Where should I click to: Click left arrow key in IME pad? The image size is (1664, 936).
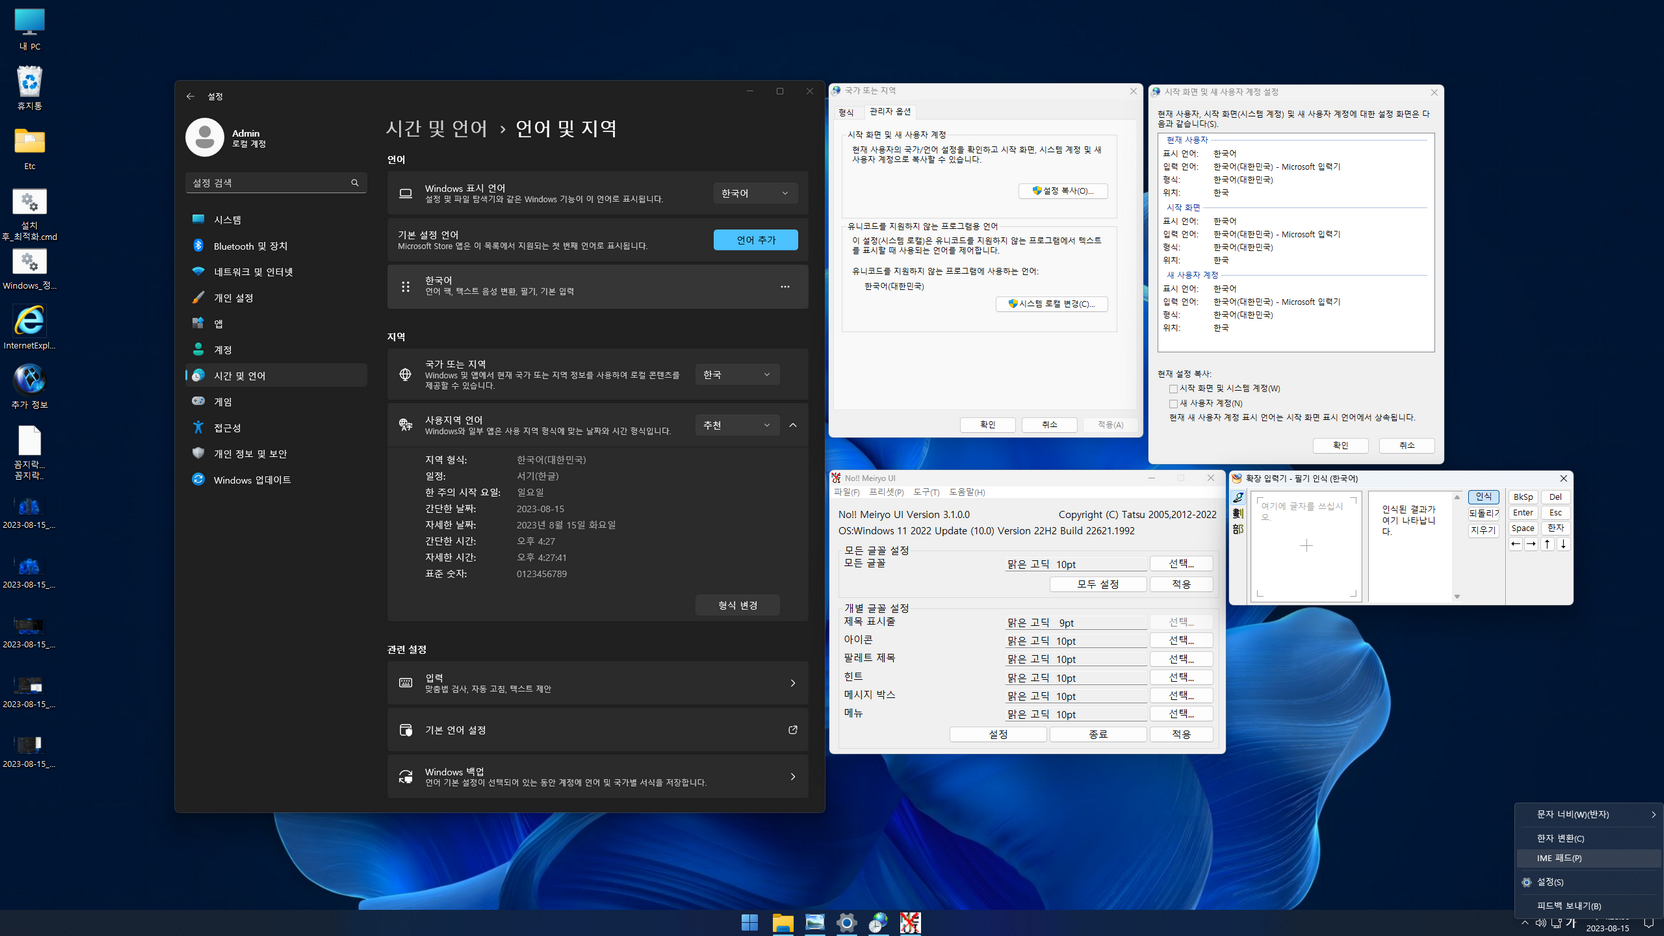(x=1515, y=544)
